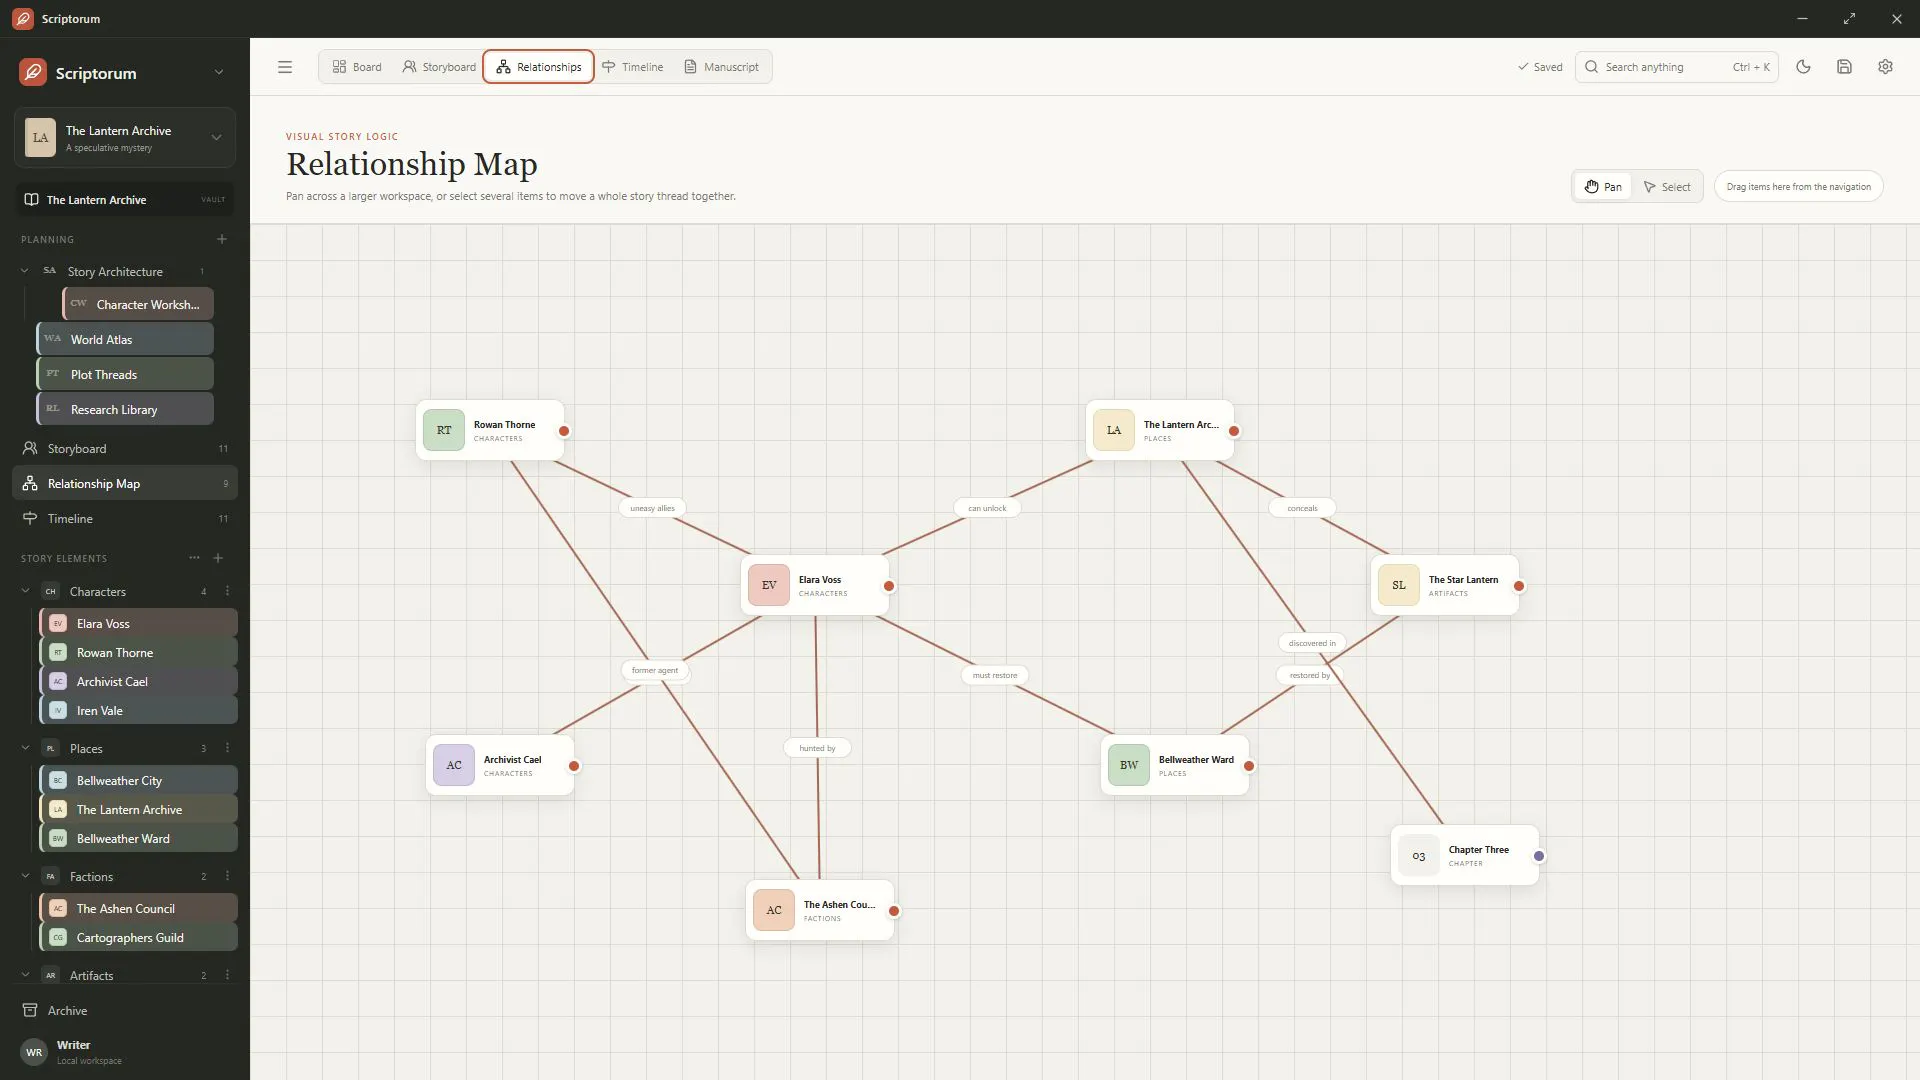Open Places group options menu
This screenshot has width=1920, height=1080.
coord(227,748)
